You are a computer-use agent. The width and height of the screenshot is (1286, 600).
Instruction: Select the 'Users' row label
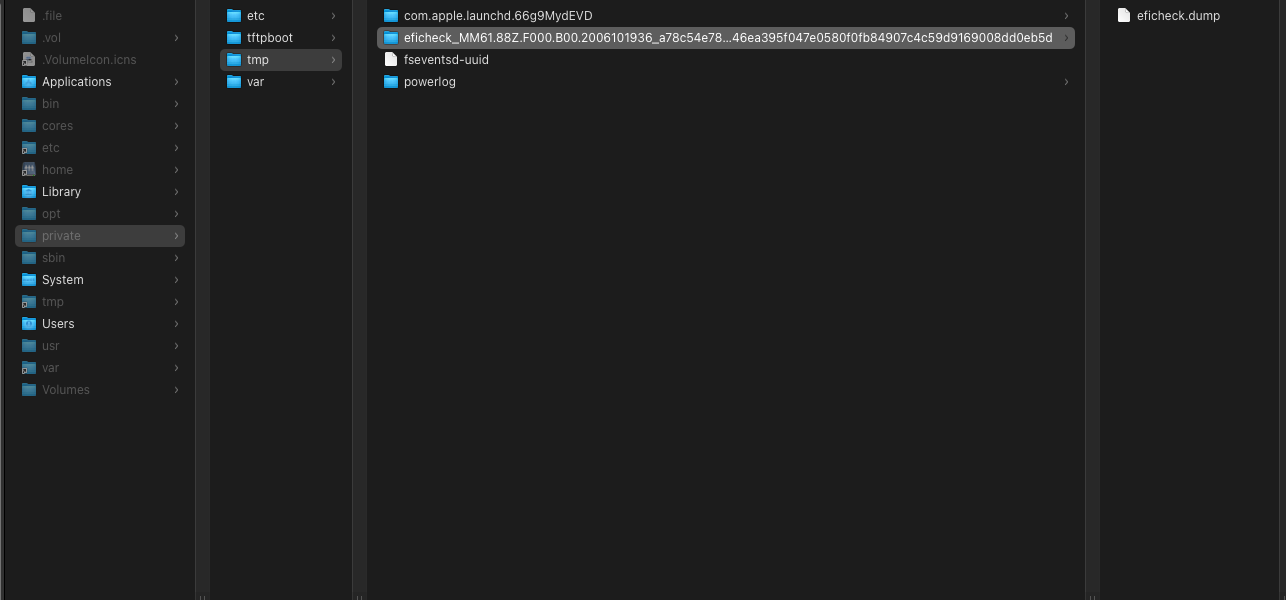(x=58, y=324)
